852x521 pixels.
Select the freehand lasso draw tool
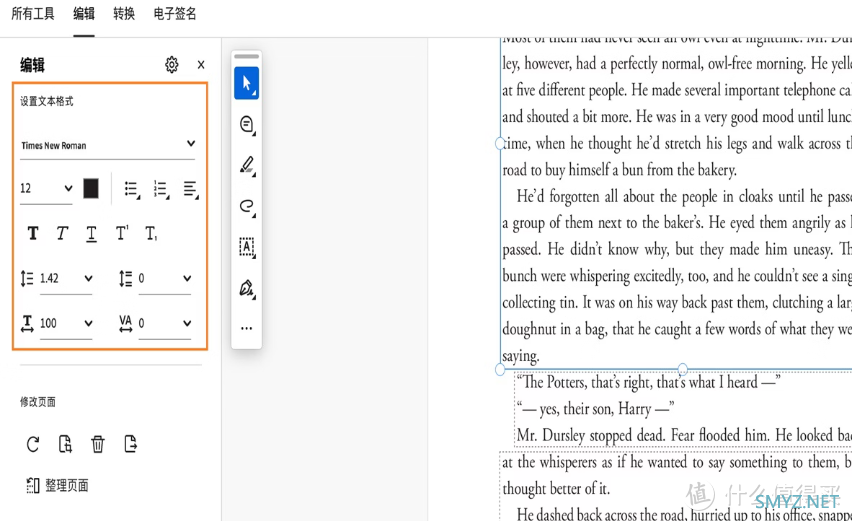247,206
